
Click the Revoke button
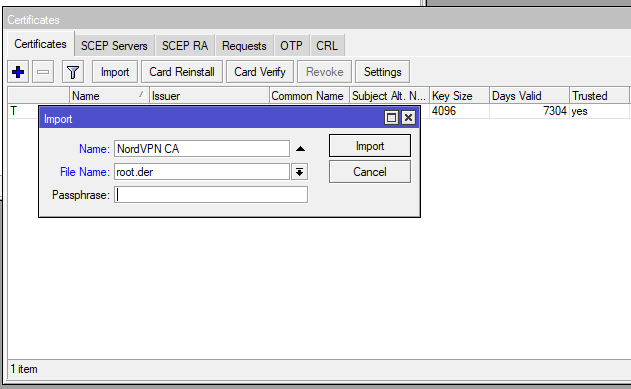tap(324, 72)
